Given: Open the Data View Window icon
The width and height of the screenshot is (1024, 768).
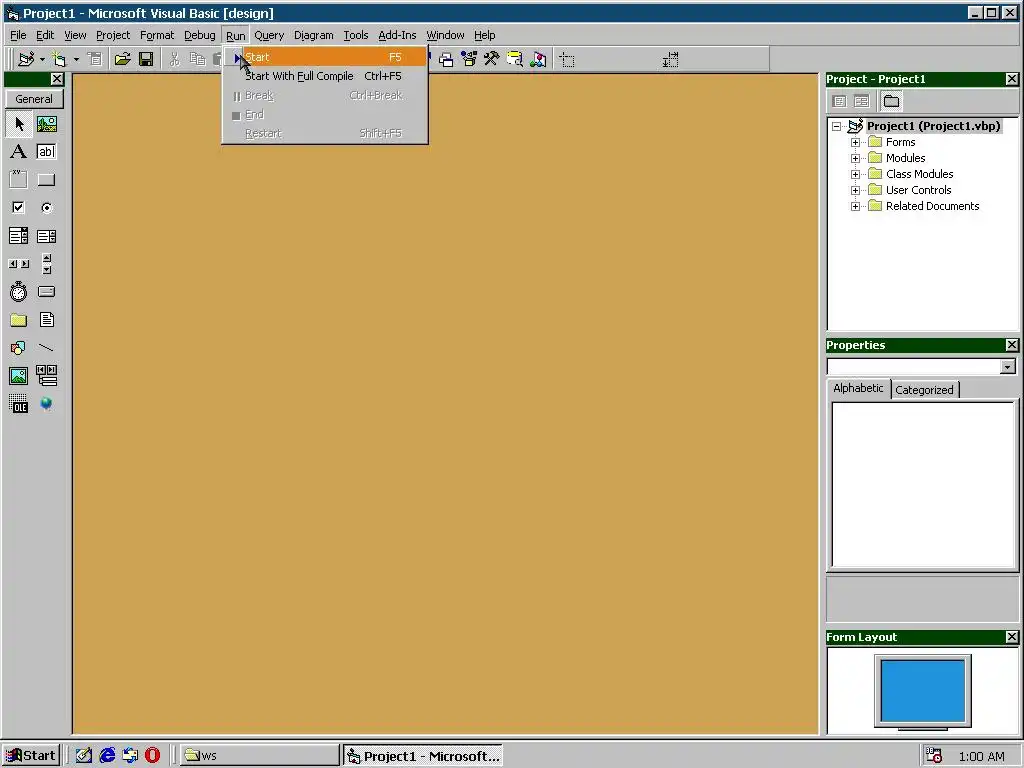Looking at the screenshot, I should pos(515,59).
